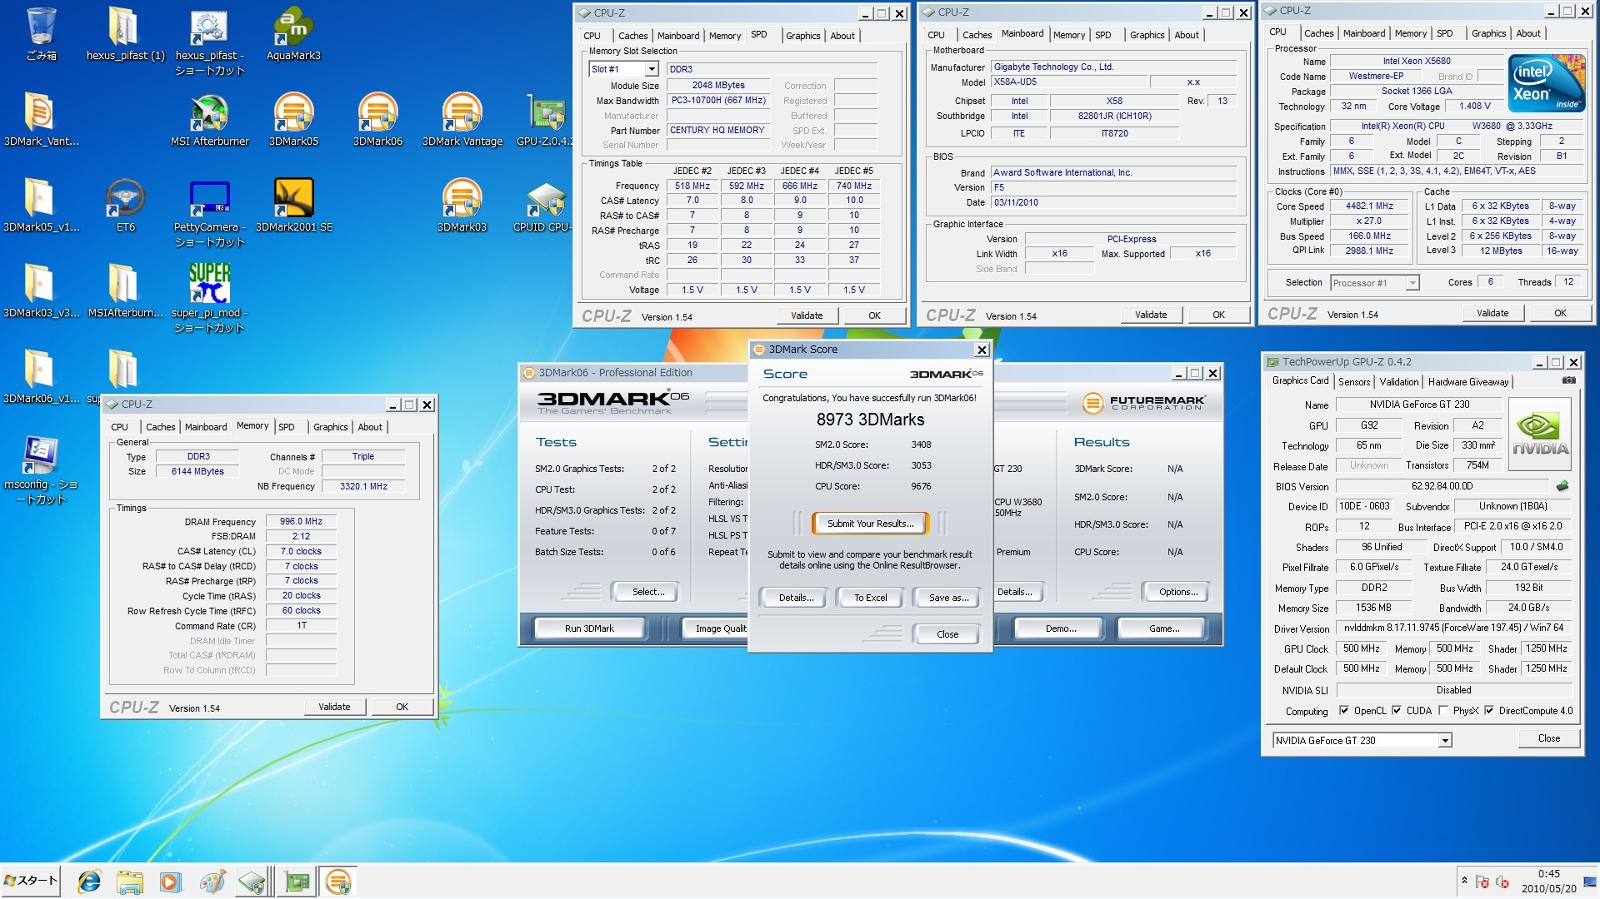The height and width of the screenshot is (899, 1600).
Task: Select the 3DMark03_v3... folder icon
Action: 41,292
